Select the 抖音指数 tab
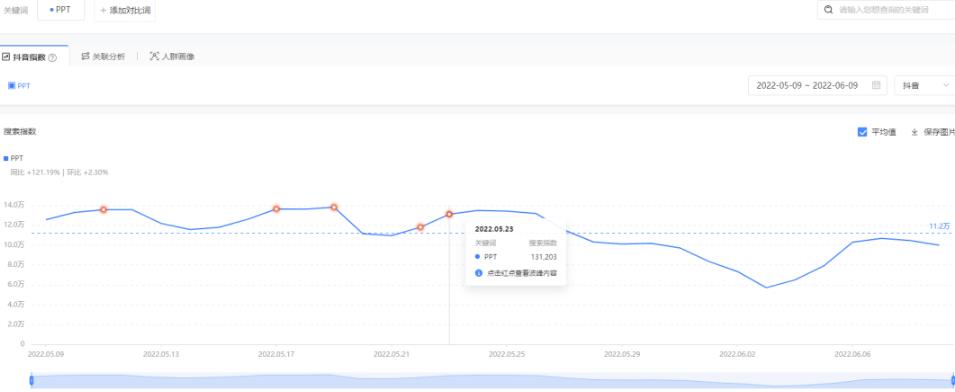Image resolution: width=955 pixels, height=392 pixels. point(29,57)
